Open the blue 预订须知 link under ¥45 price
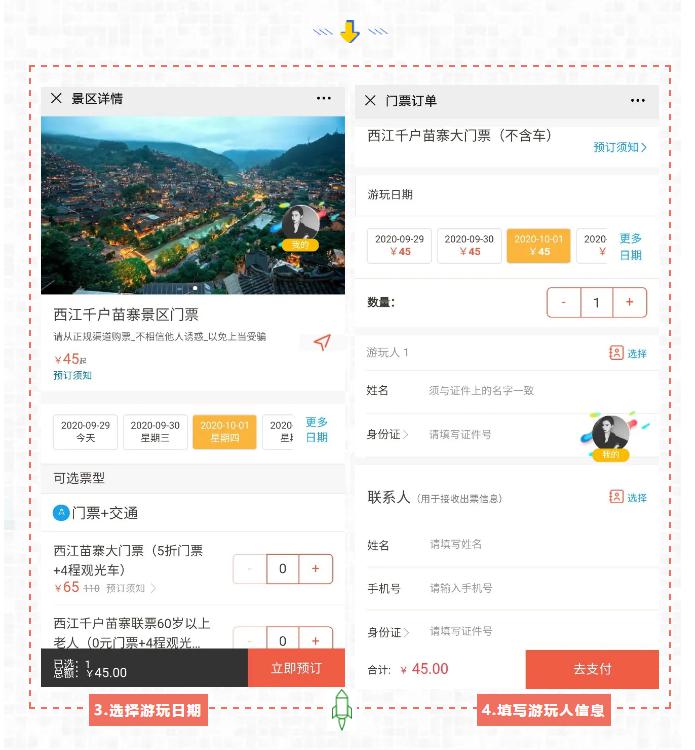The image size is (695, 750). (72, 376)
